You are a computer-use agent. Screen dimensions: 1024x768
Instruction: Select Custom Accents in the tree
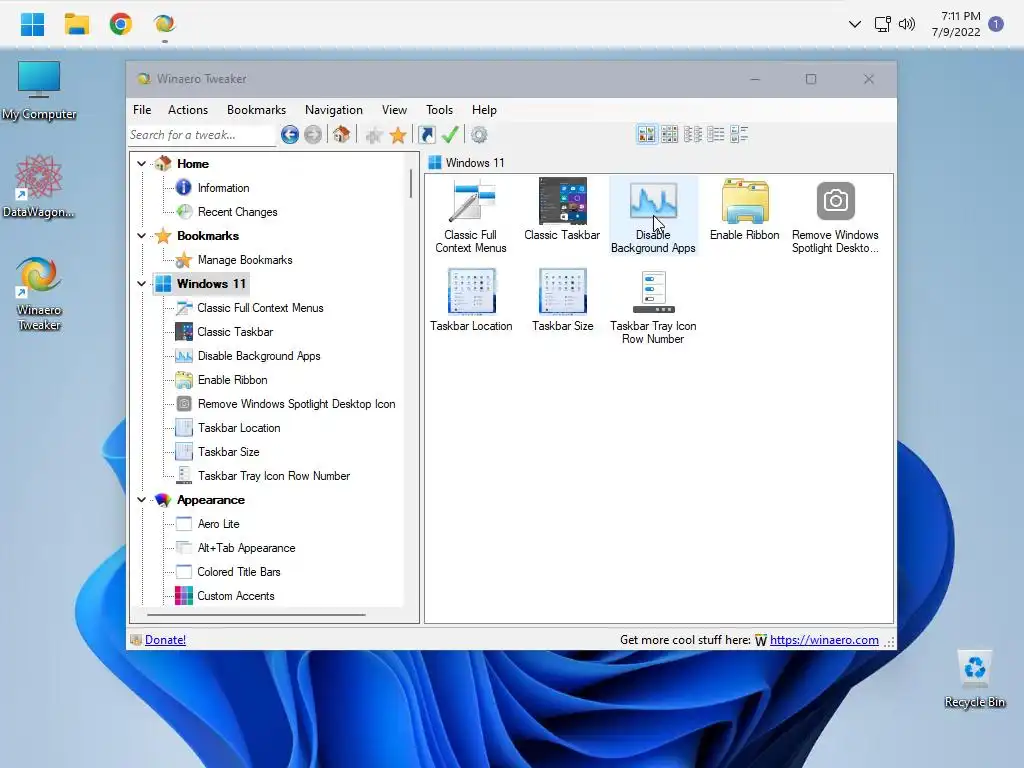point(235,596)
